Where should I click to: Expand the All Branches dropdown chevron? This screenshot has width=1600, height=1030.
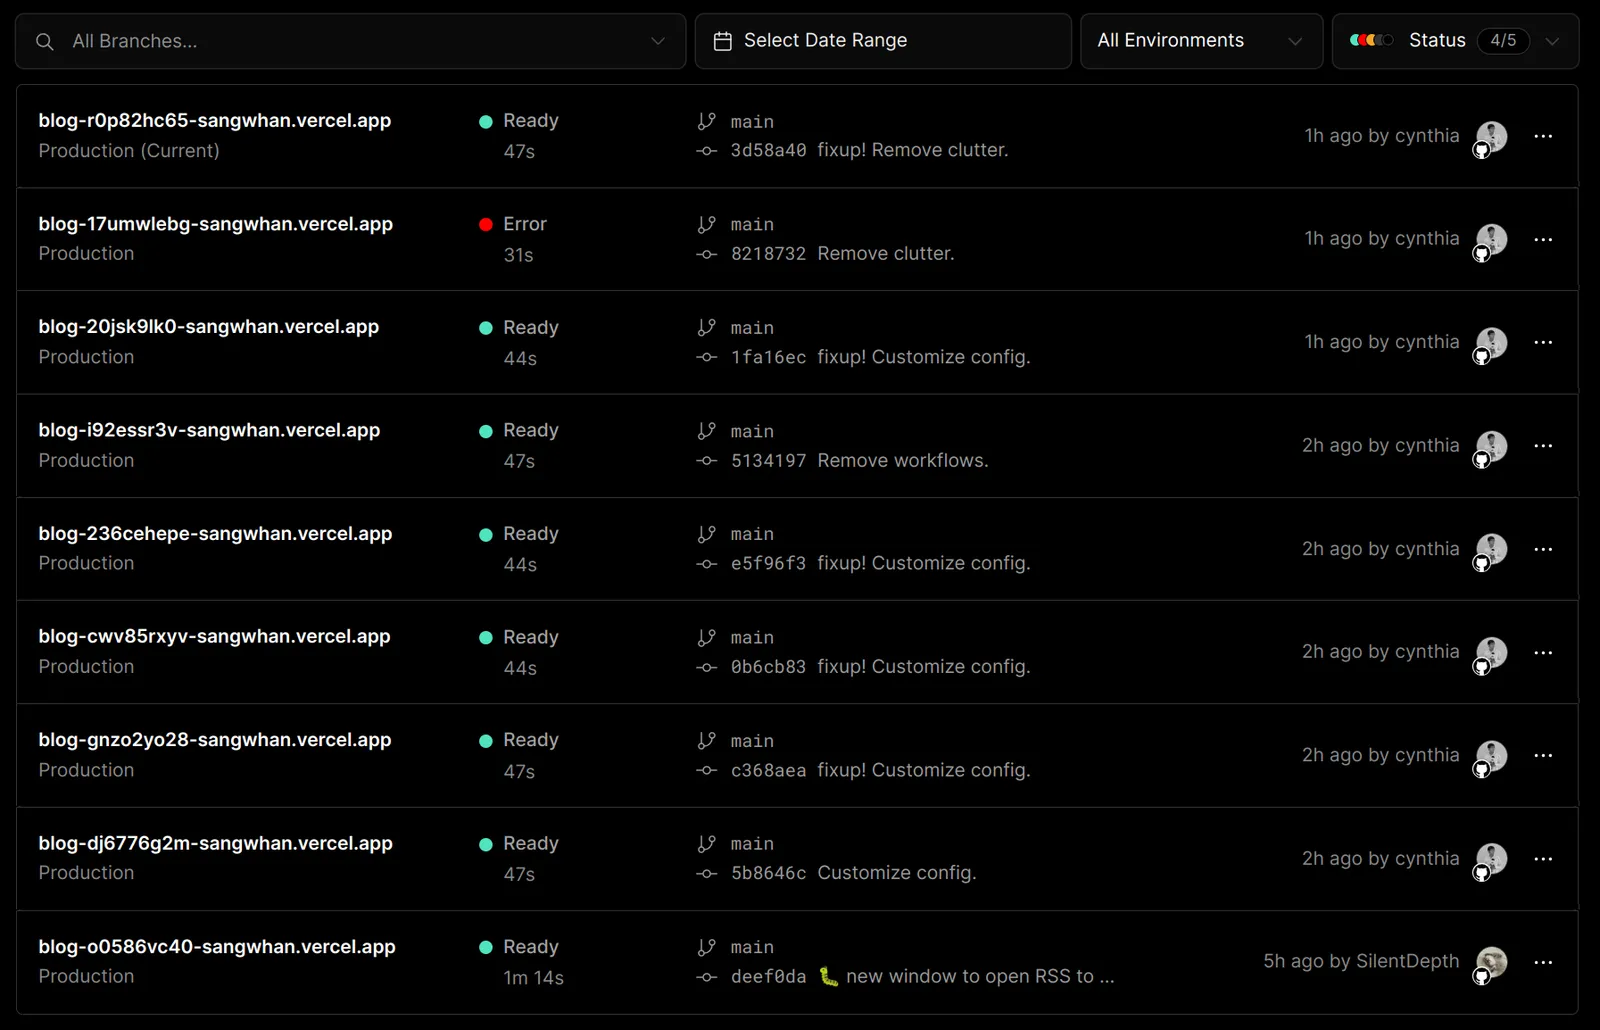658,41
